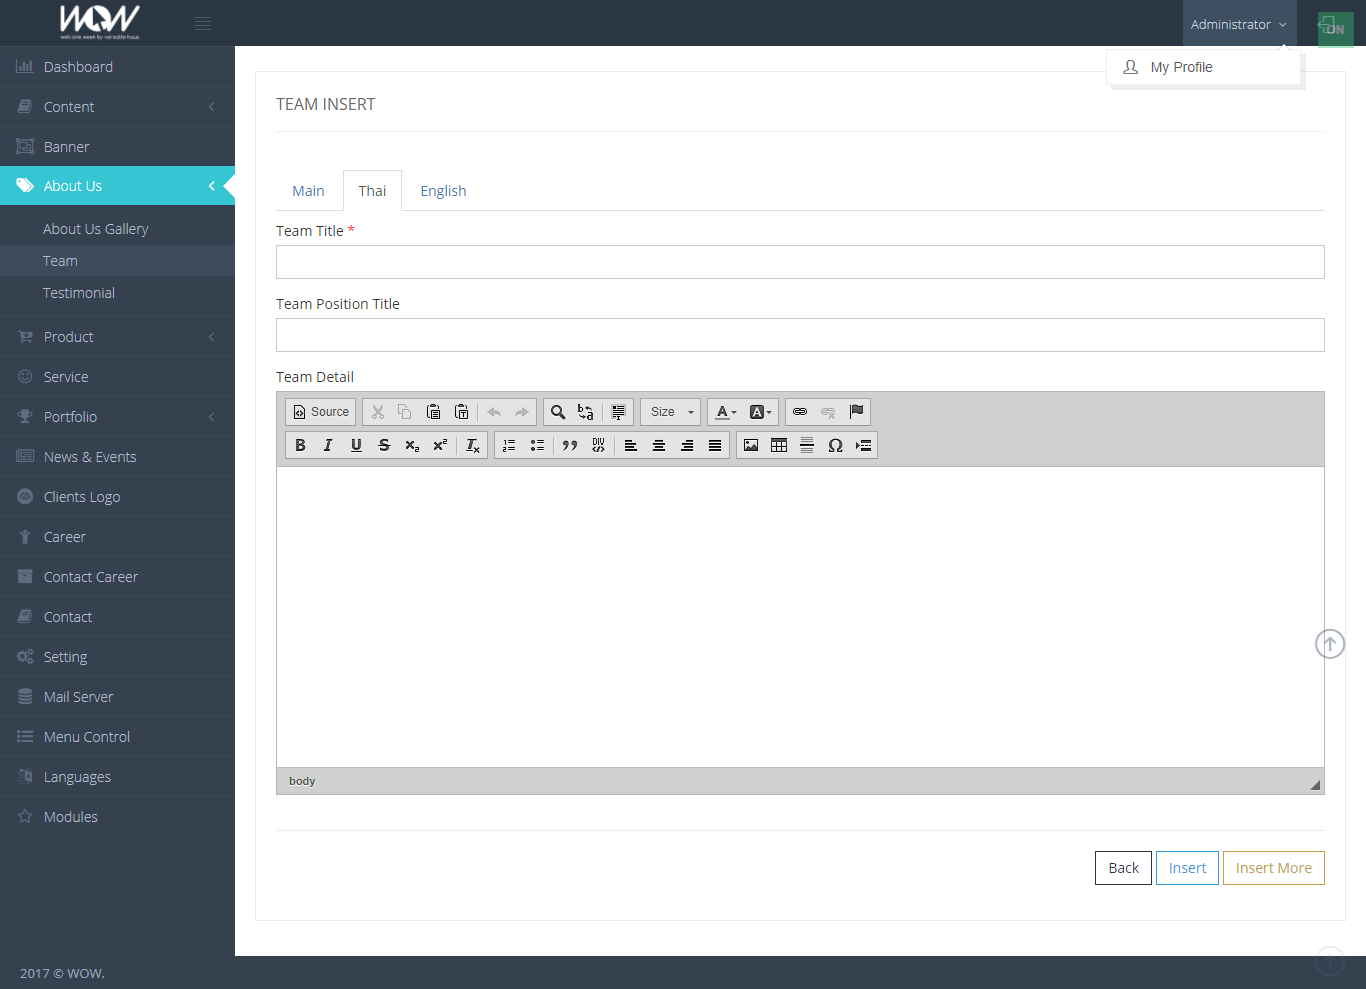This screenshot has width=1366, height=989.
Task: Click the Copy icon in editor toolbar
Action: click(405, 412)
